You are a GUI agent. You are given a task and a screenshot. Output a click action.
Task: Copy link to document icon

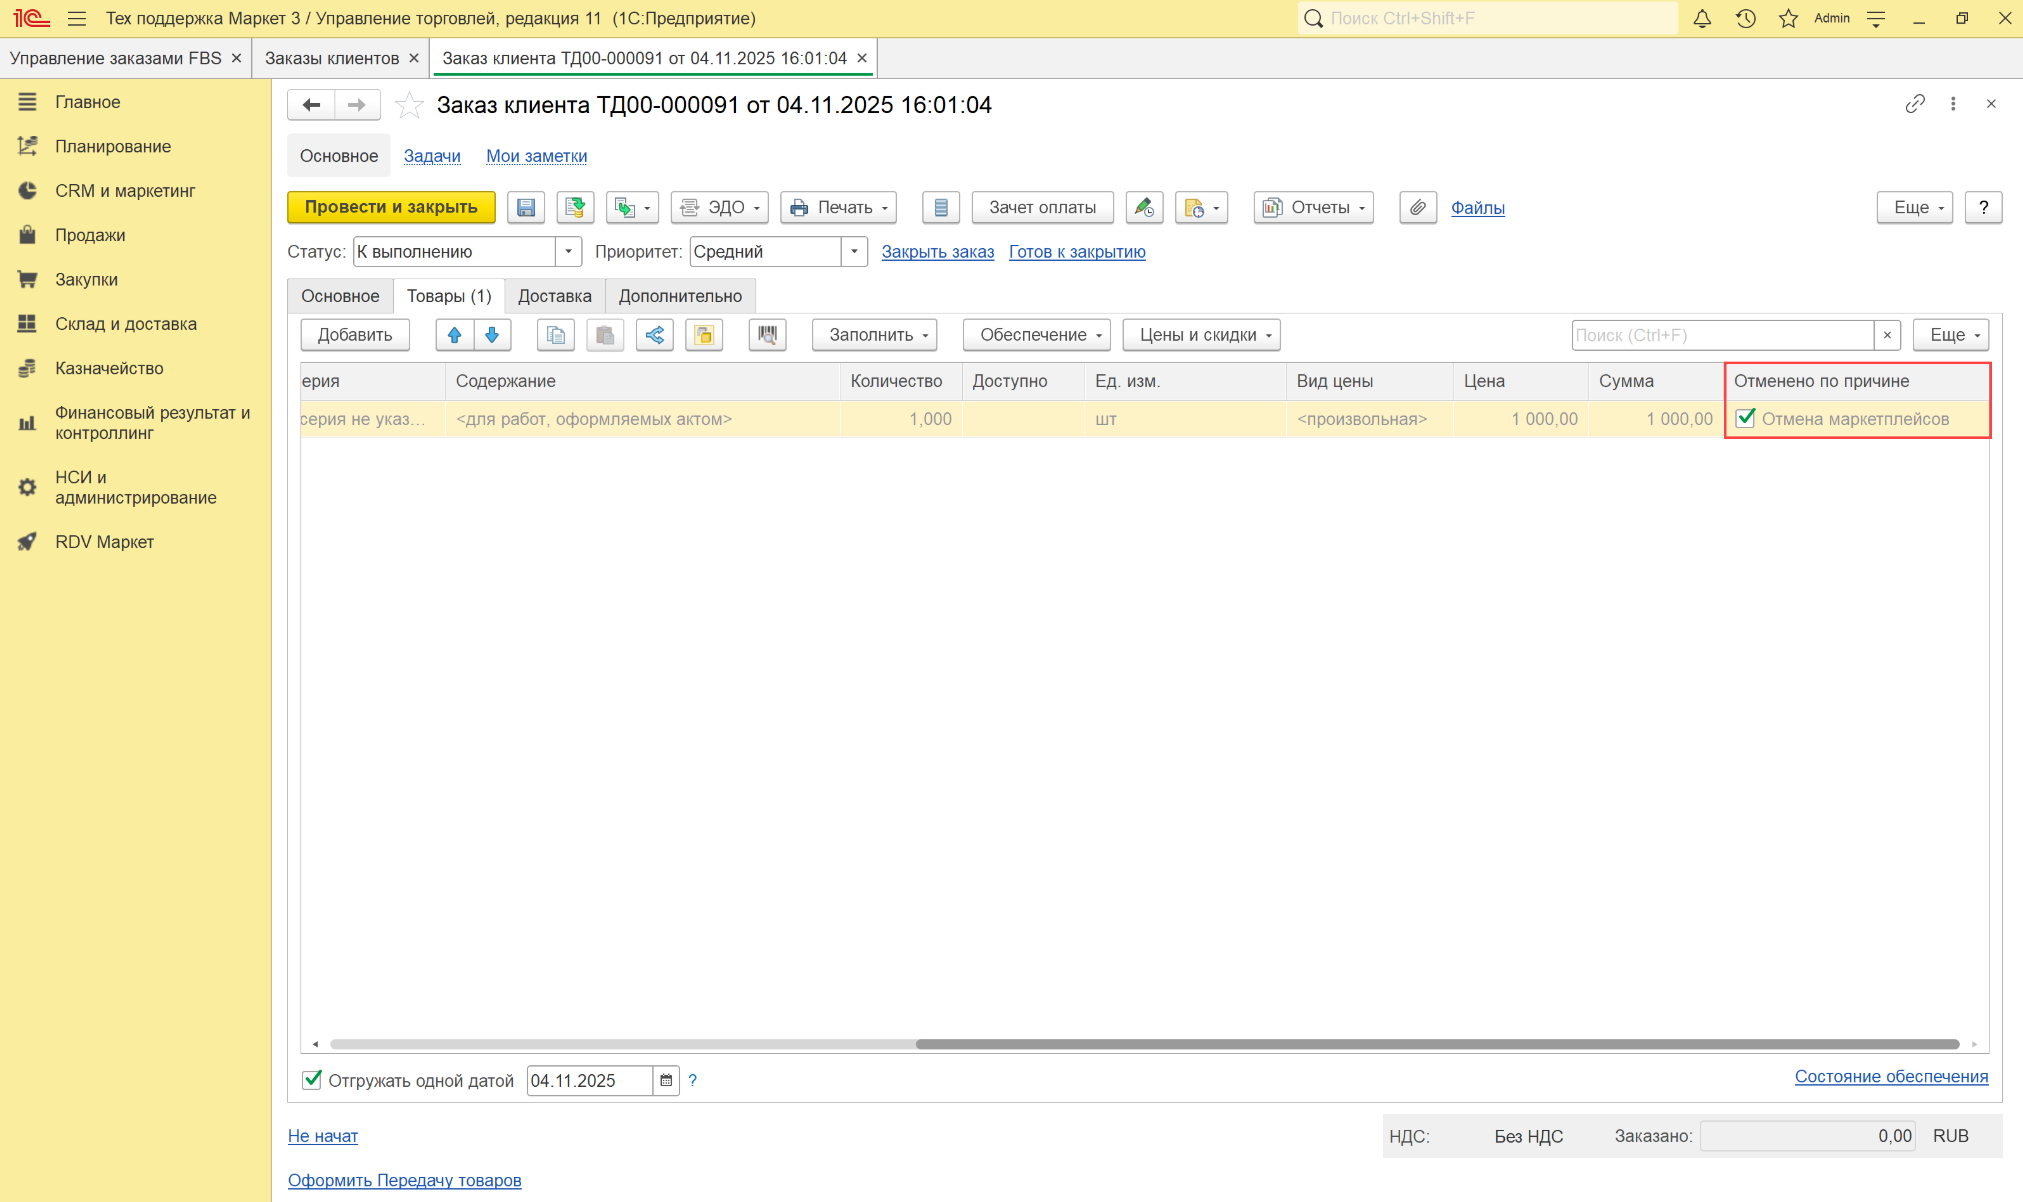(x=1914, y=104)
